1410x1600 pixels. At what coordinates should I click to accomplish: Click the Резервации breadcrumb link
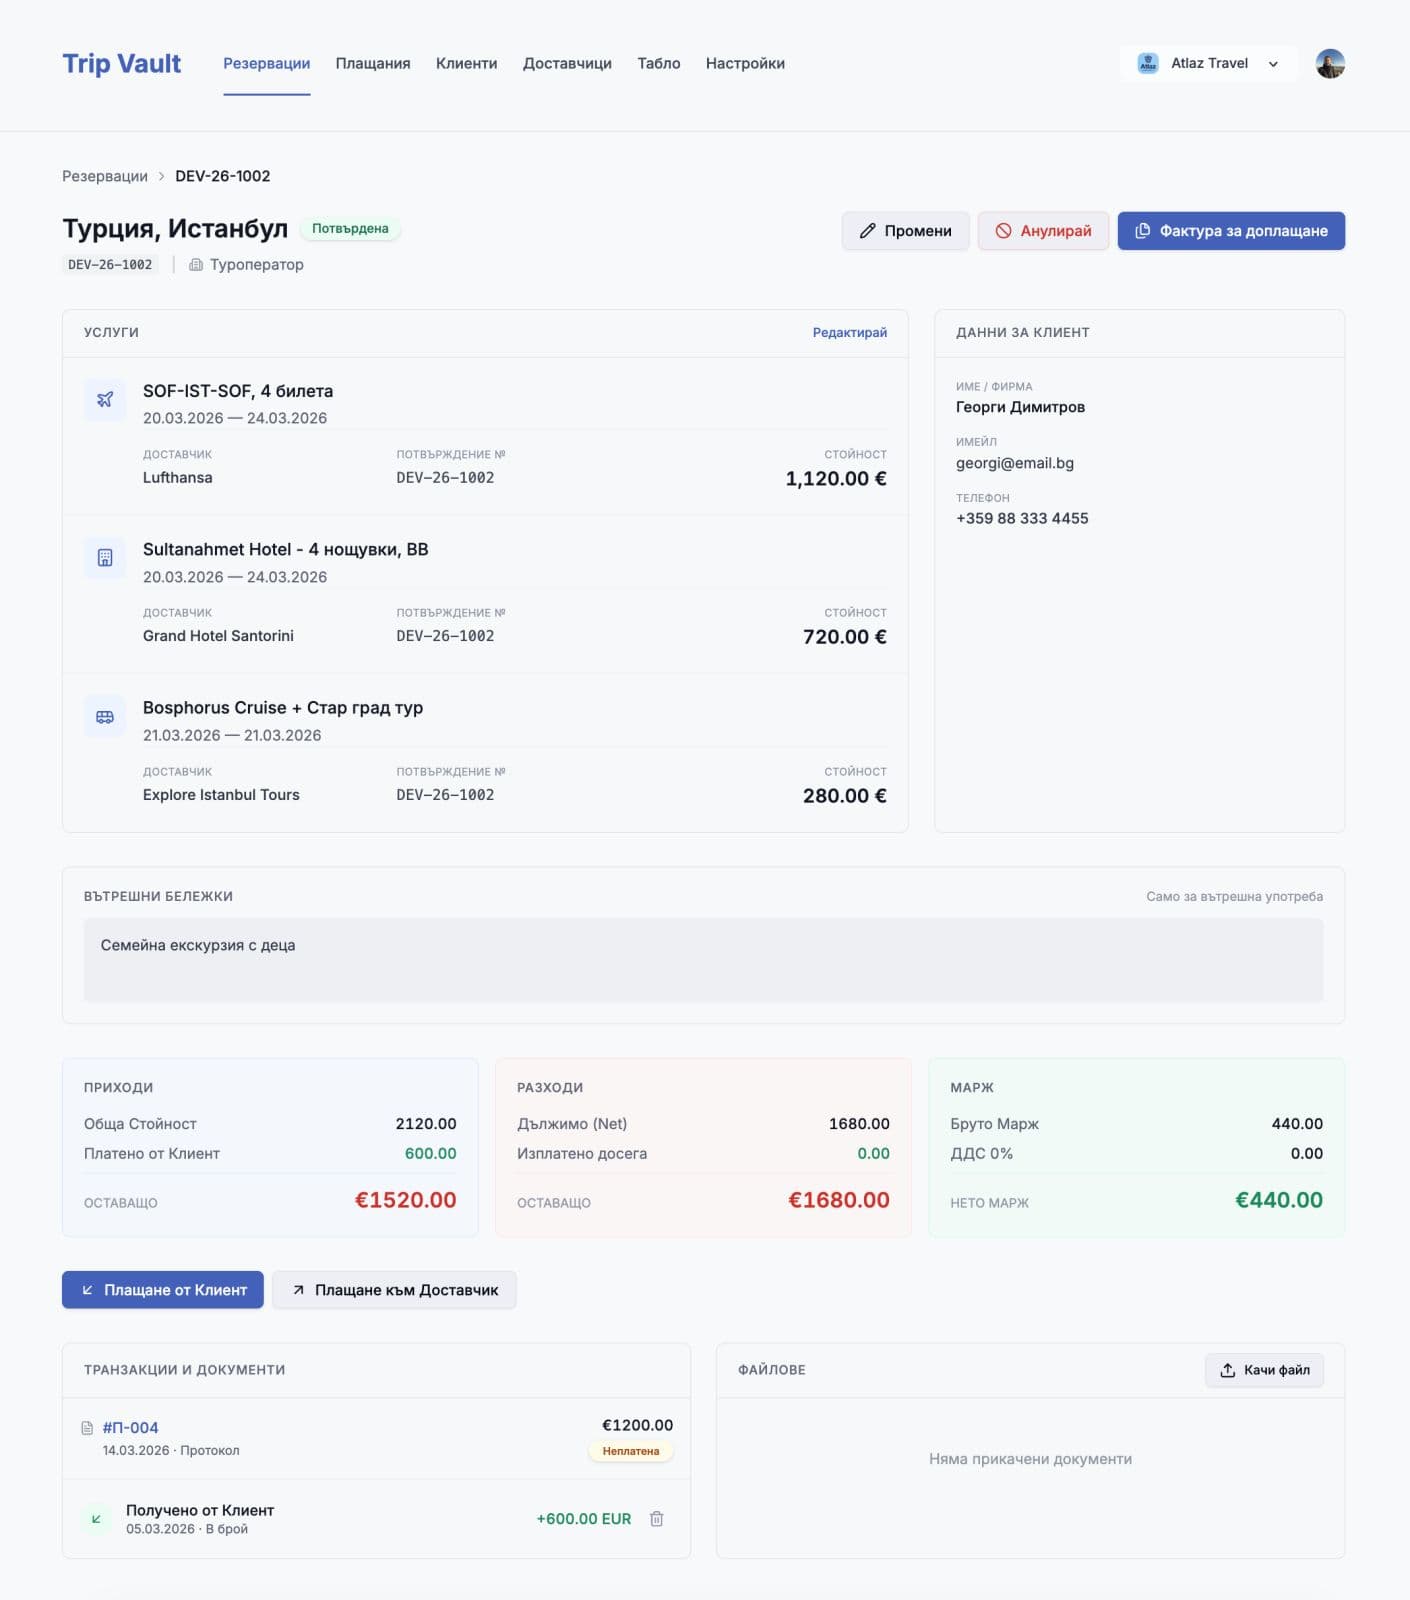click(x=105, y=176)
